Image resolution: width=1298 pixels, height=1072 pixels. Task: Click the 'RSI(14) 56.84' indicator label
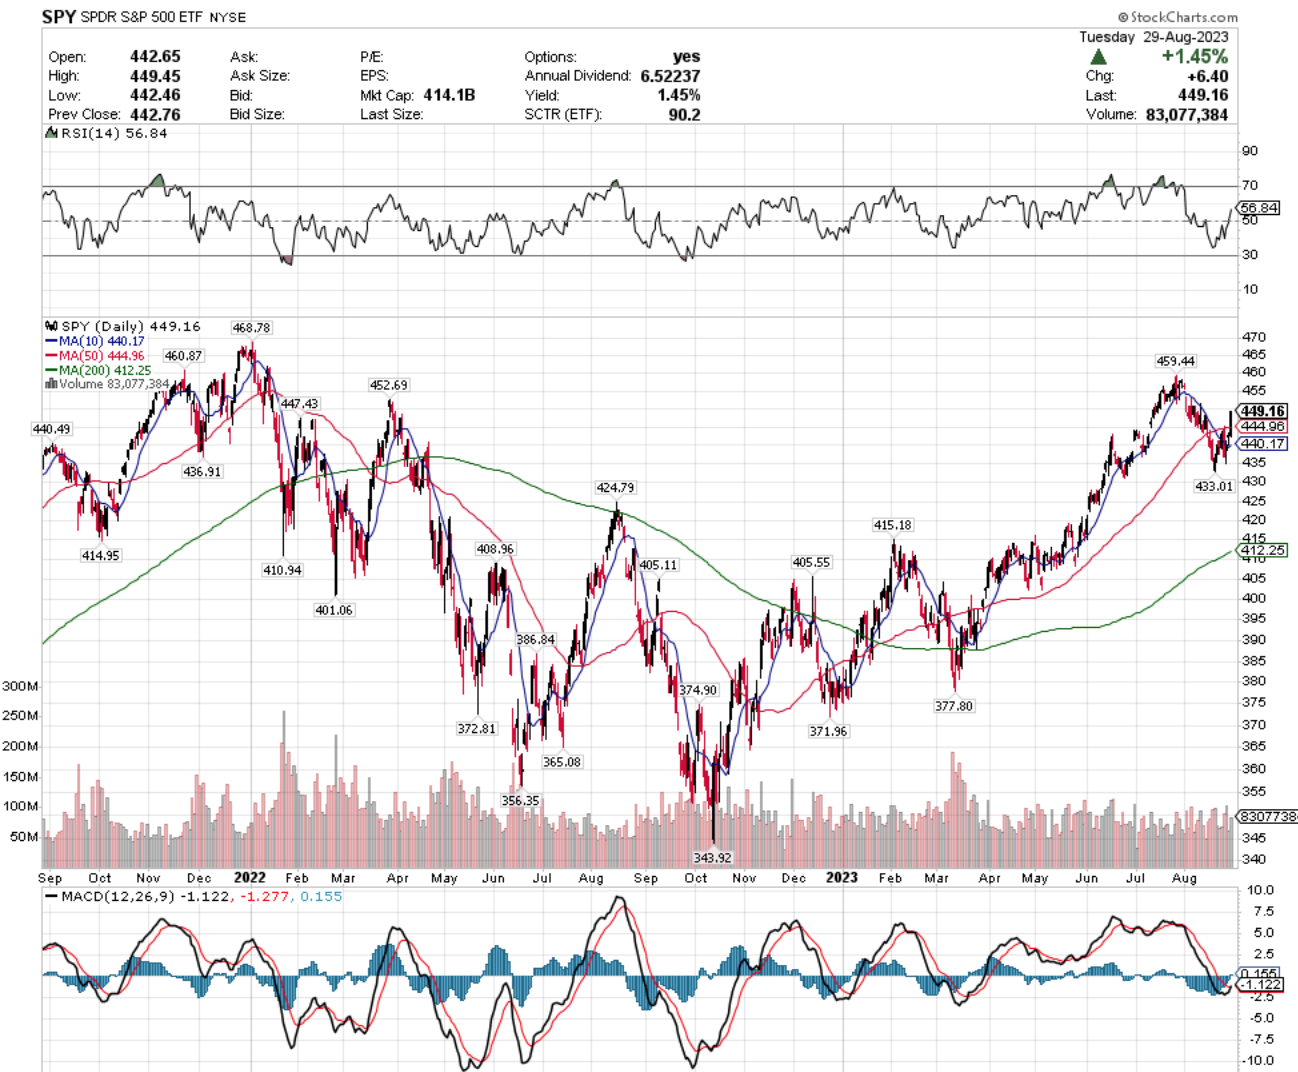point(113,133)
